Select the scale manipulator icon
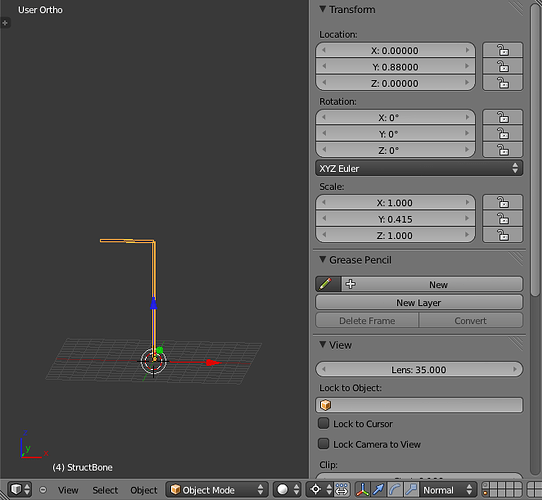This screenshot has height=500, width=542. point(411,490)
